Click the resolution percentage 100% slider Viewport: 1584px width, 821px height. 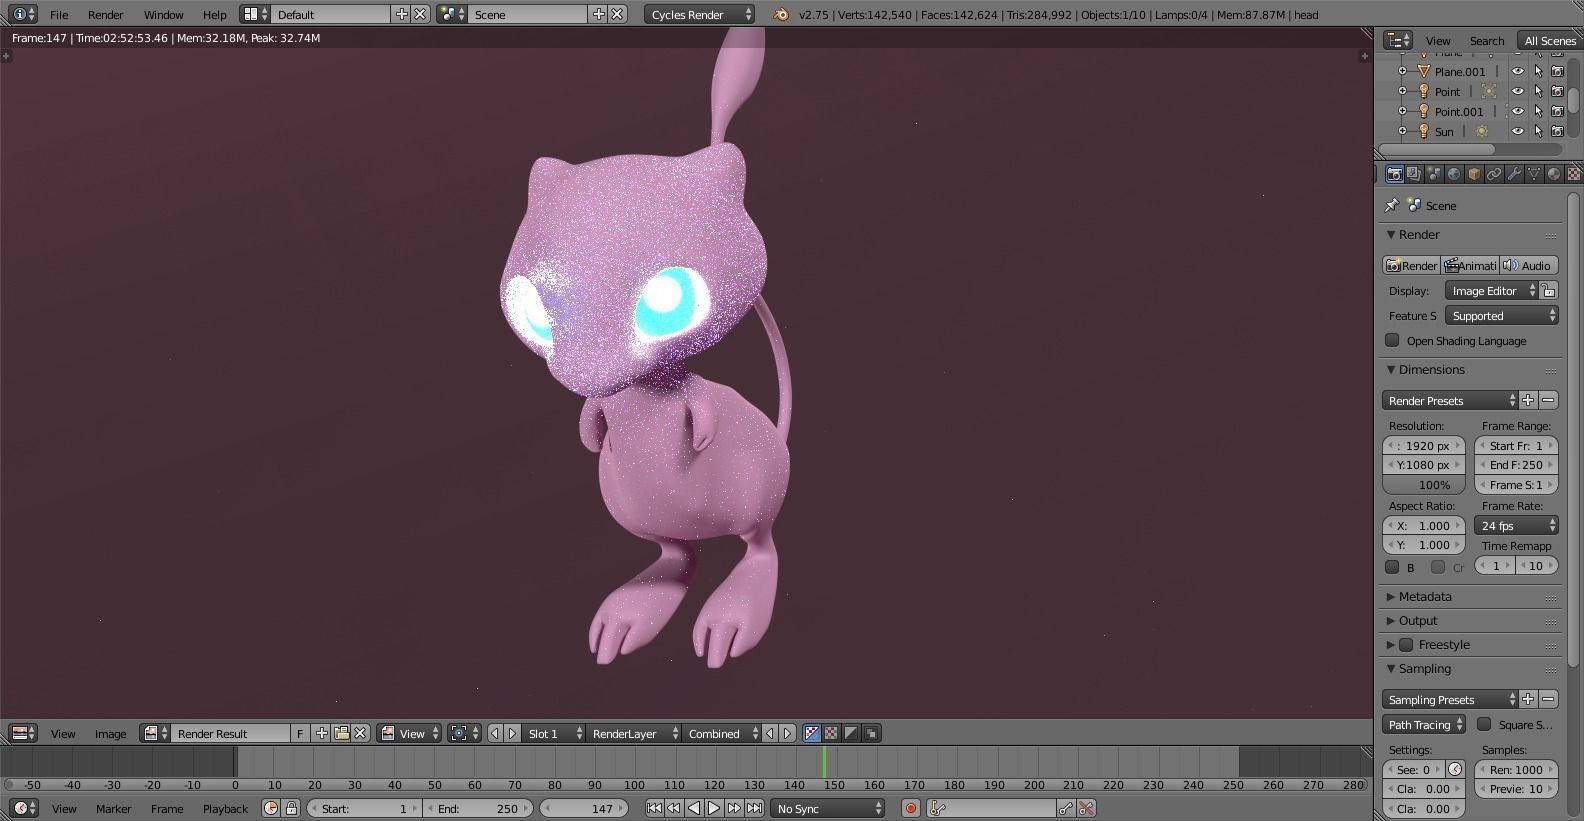[x=1424, y=484]
